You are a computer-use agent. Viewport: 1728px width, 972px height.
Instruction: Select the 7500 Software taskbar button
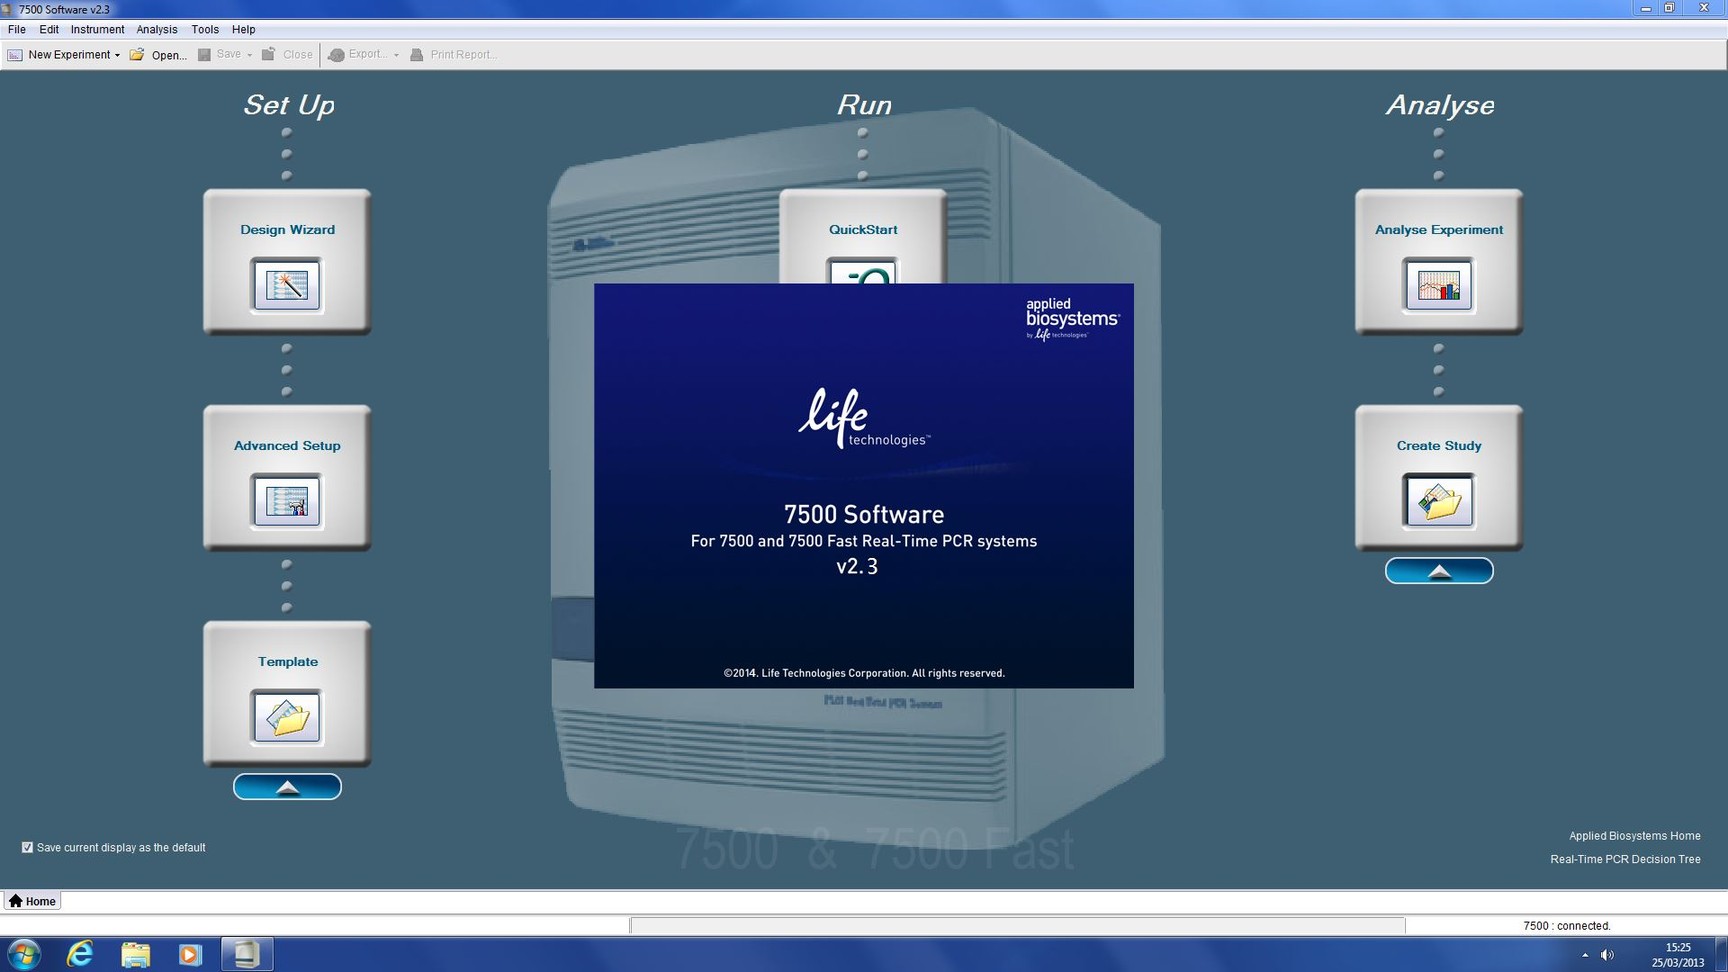pyautogui.click(x=246, y=954)
